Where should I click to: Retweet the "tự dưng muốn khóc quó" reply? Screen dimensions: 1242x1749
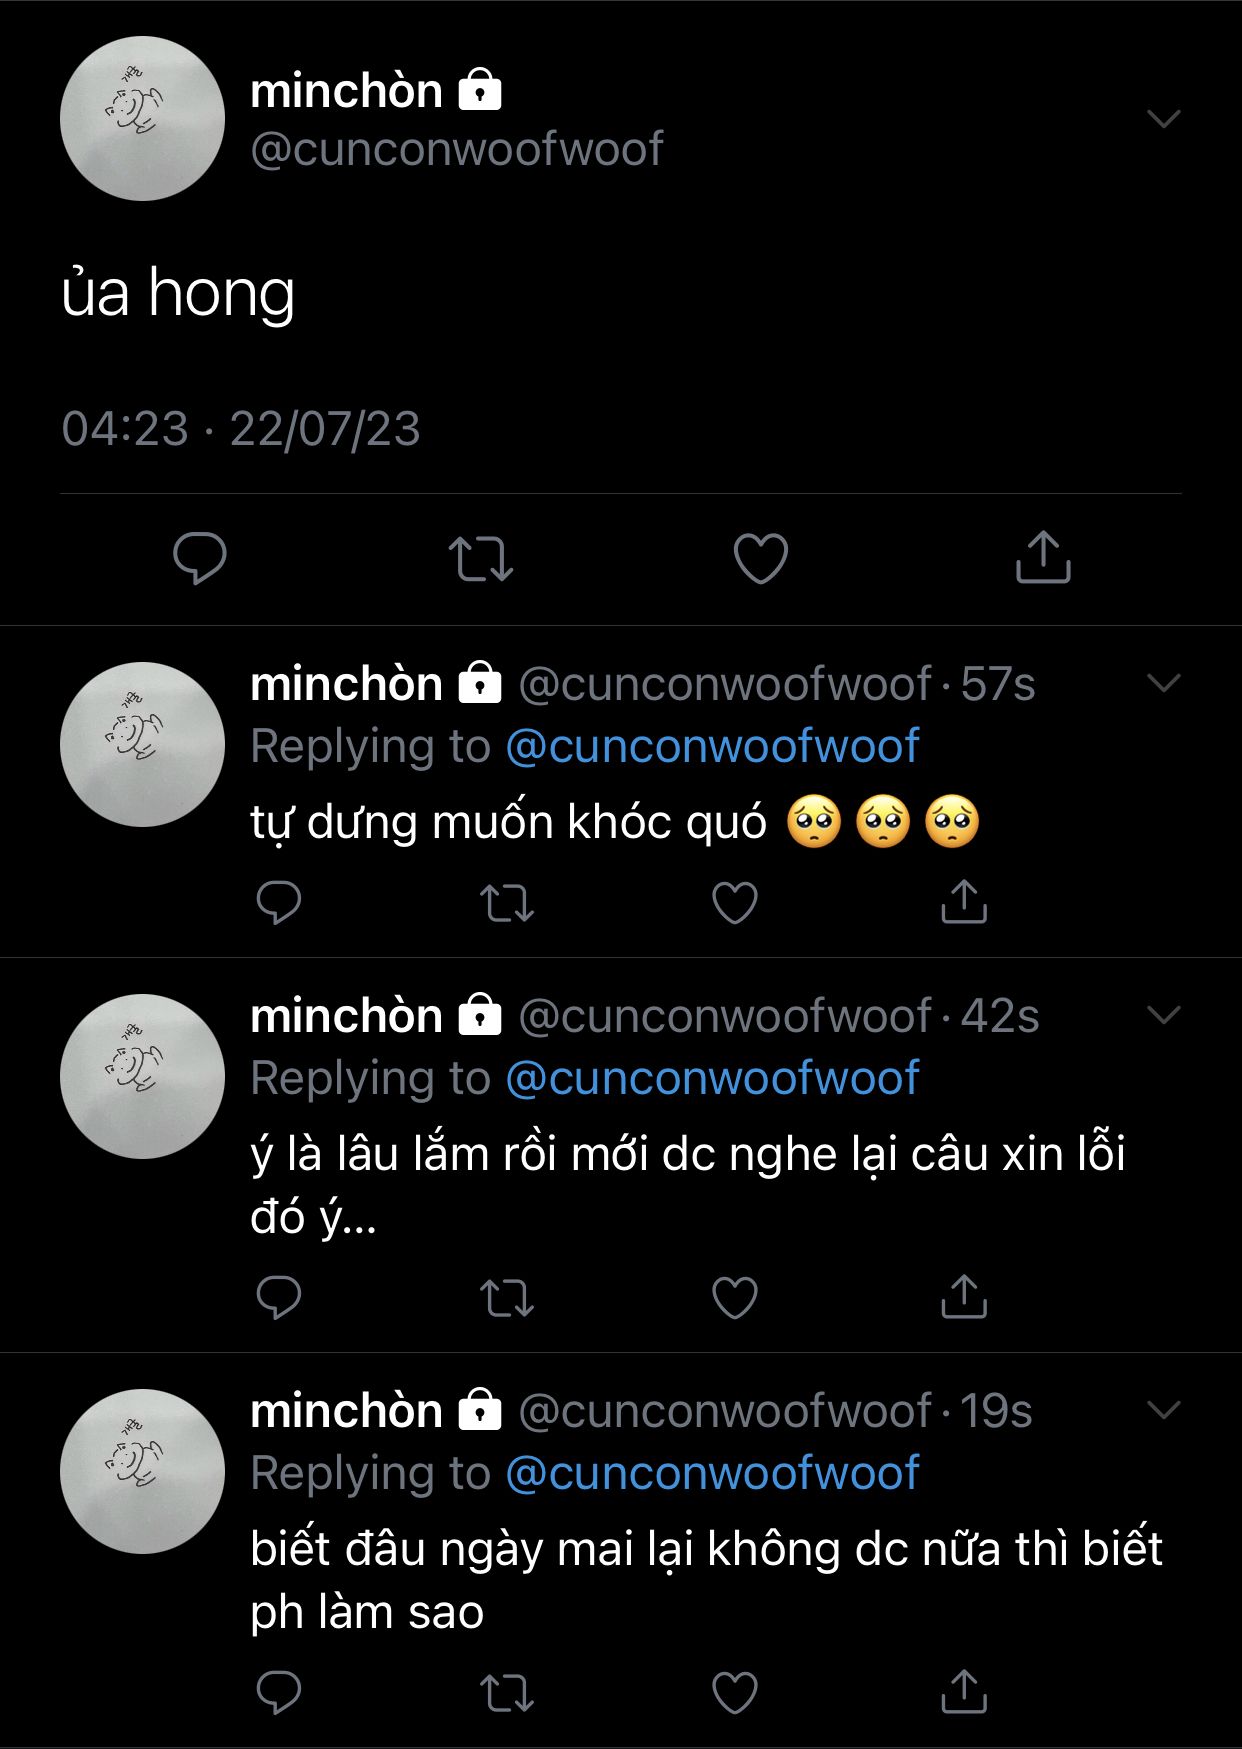point(507,903)
